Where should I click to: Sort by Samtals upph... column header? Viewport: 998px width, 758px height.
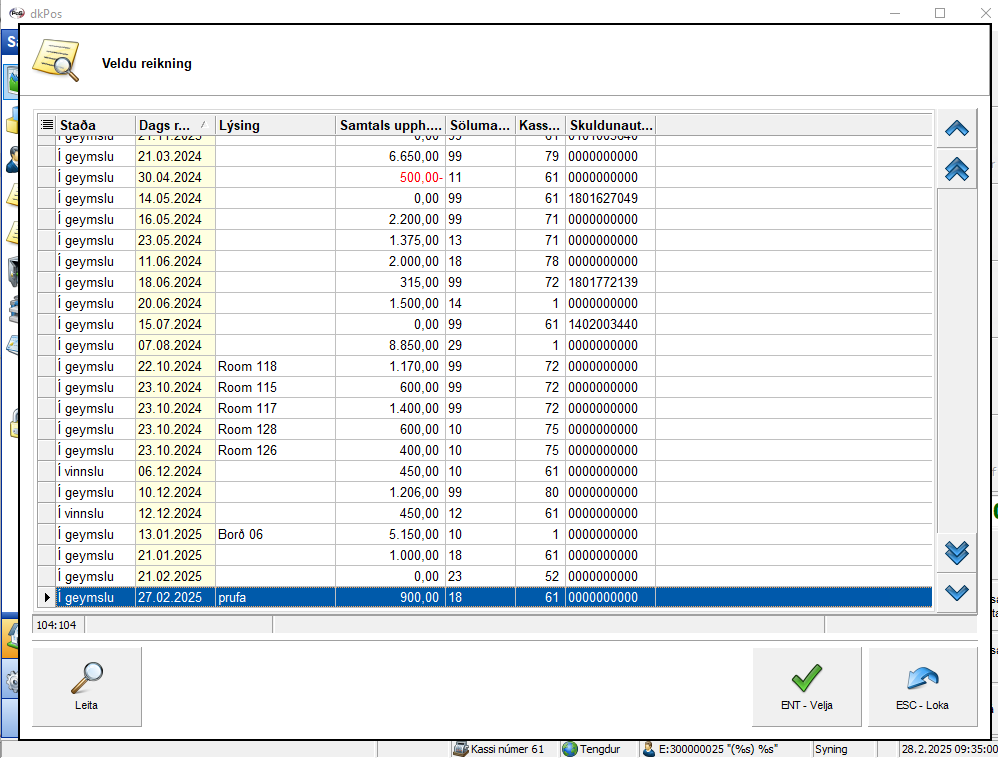[389, 125]
